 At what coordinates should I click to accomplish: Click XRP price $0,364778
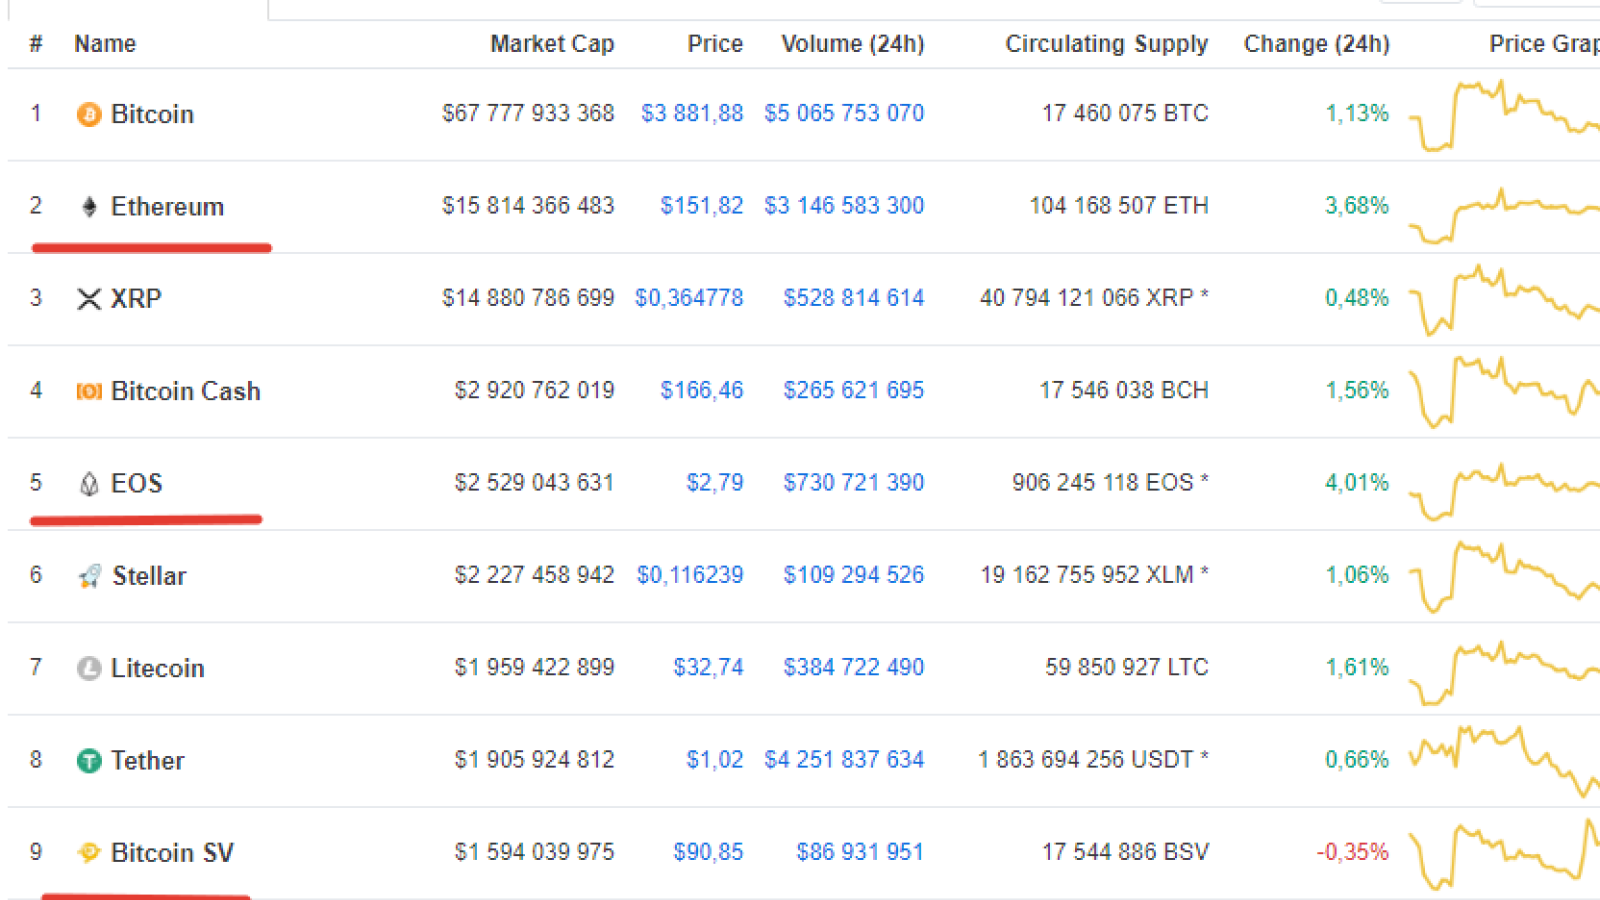689,298
